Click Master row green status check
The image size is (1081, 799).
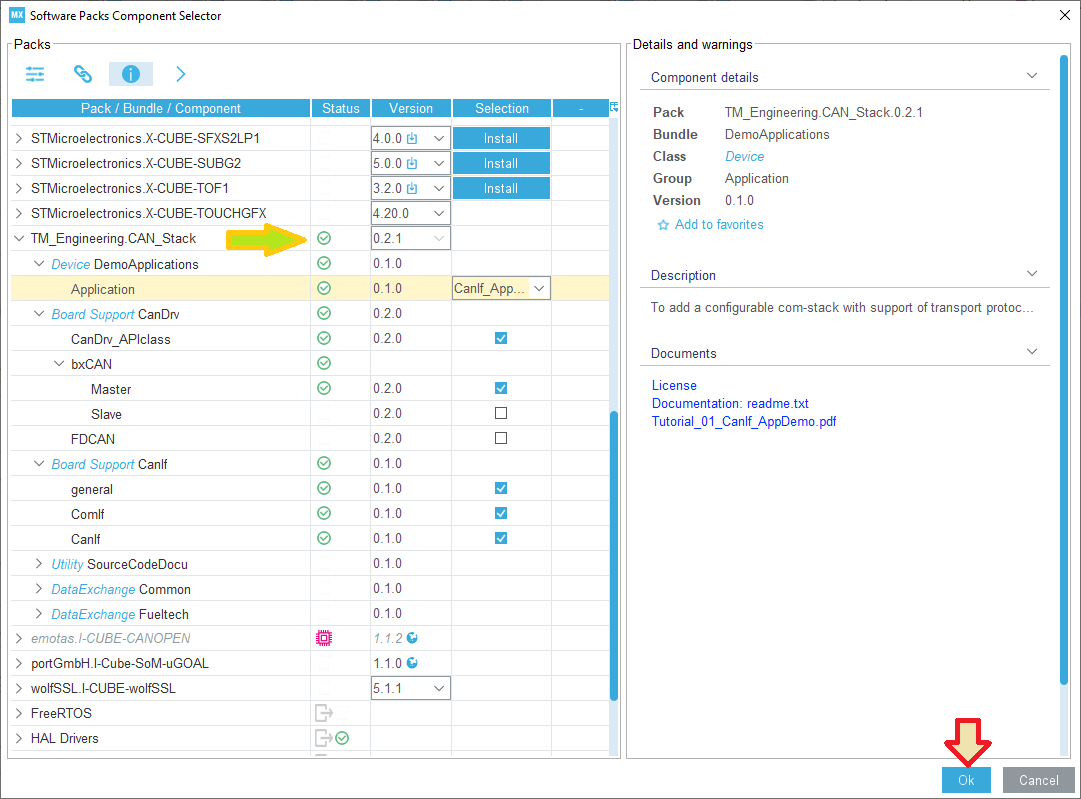point(324,388)
